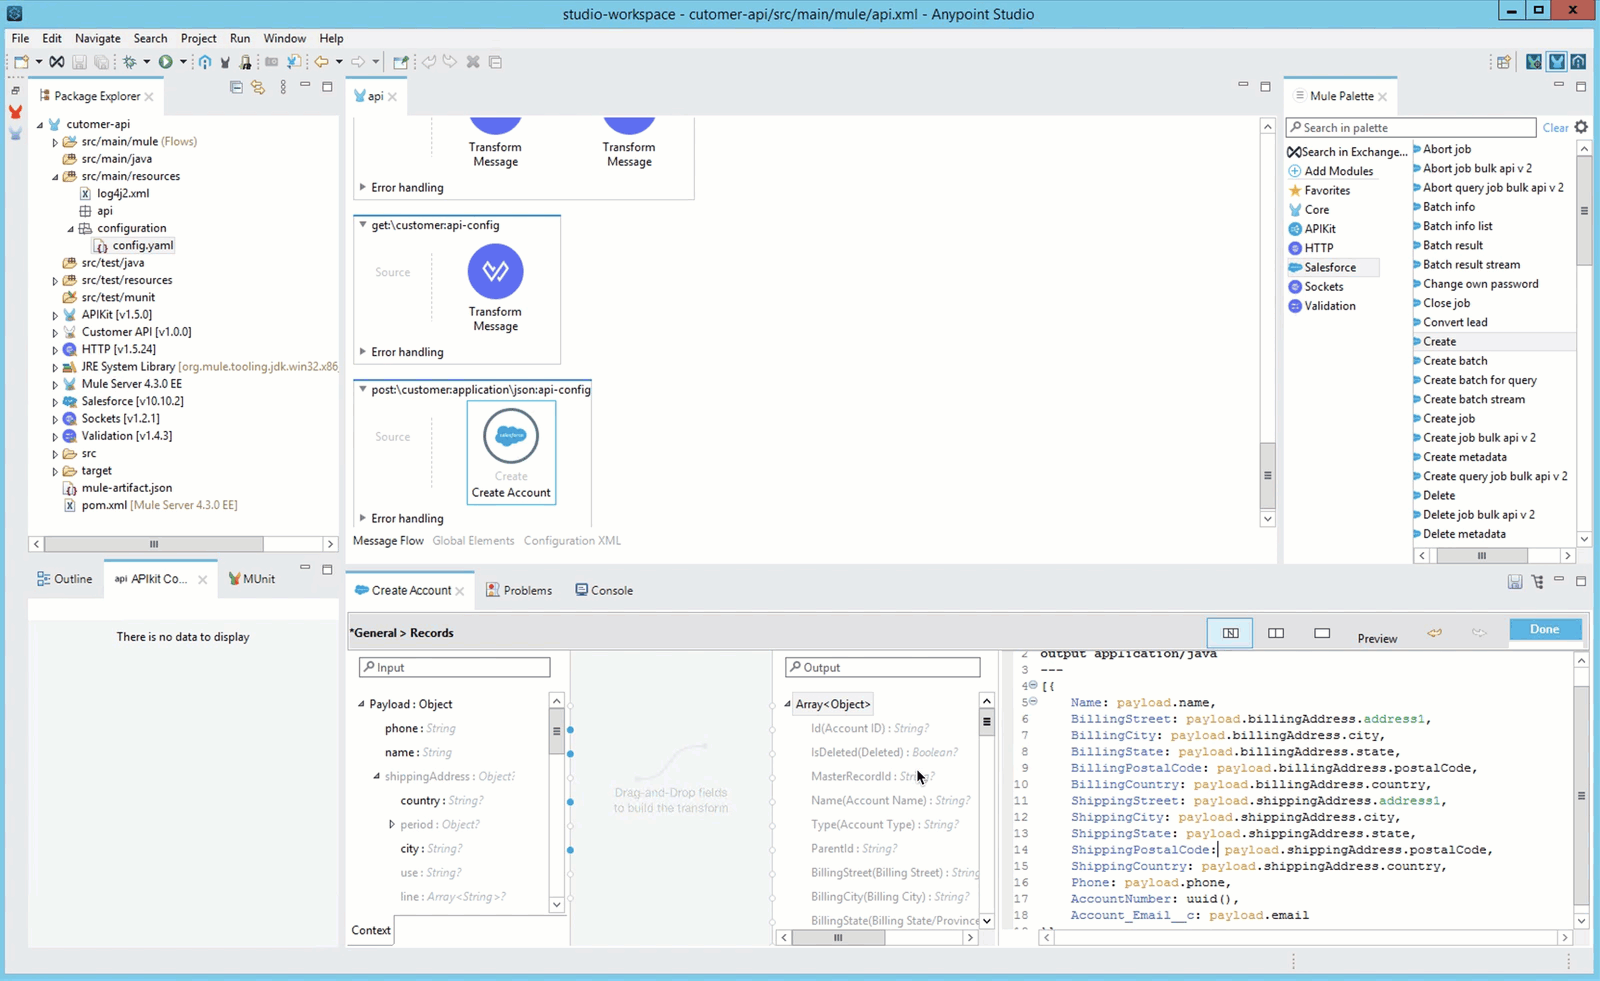Collapse the post:\customer flow
Image resolution: width=1600 pixels, height=981 pixels.
pyautogui.click(x=363, y=390)
